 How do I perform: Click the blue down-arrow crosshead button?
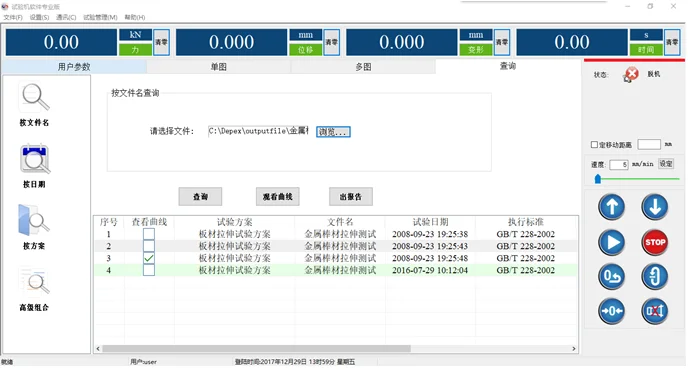tap(655, 207)
